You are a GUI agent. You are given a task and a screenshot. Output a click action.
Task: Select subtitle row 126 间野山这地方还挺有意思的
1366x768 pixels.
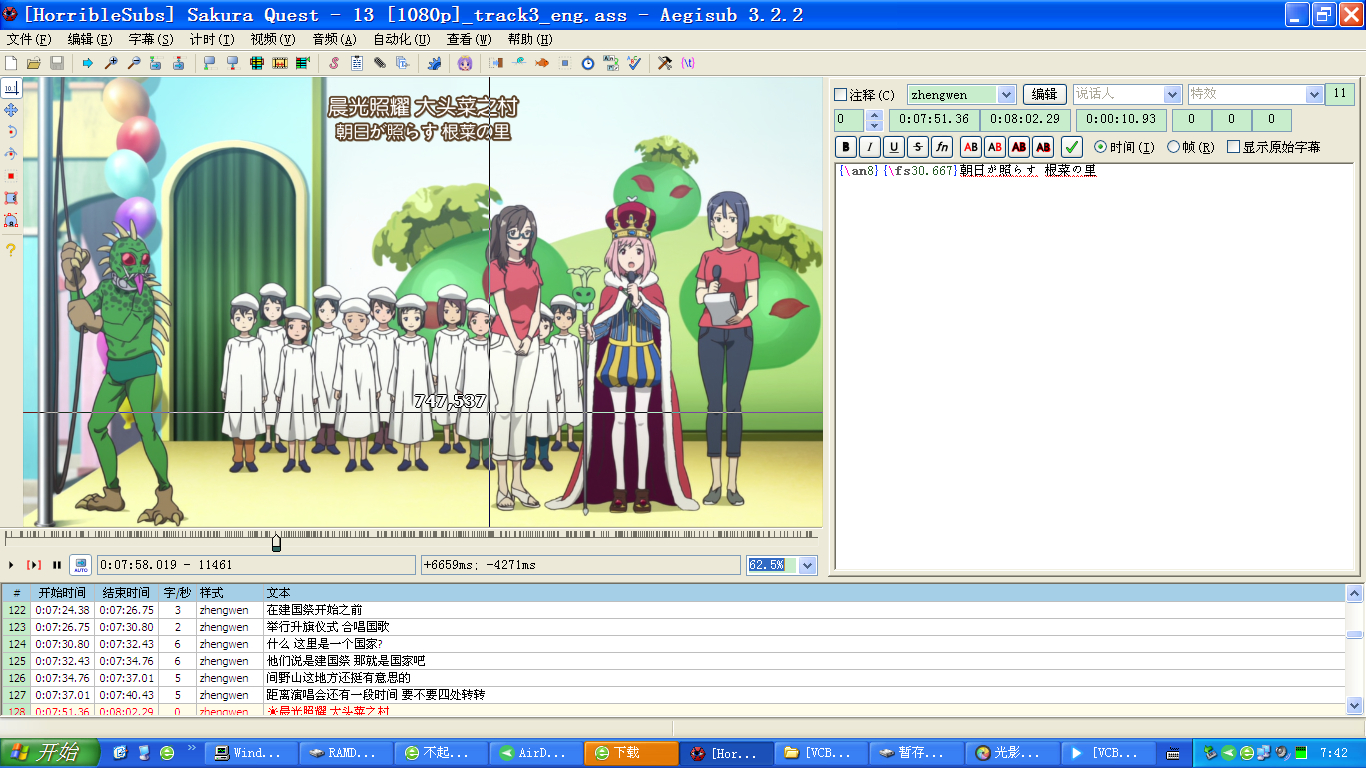click(673, 678)
